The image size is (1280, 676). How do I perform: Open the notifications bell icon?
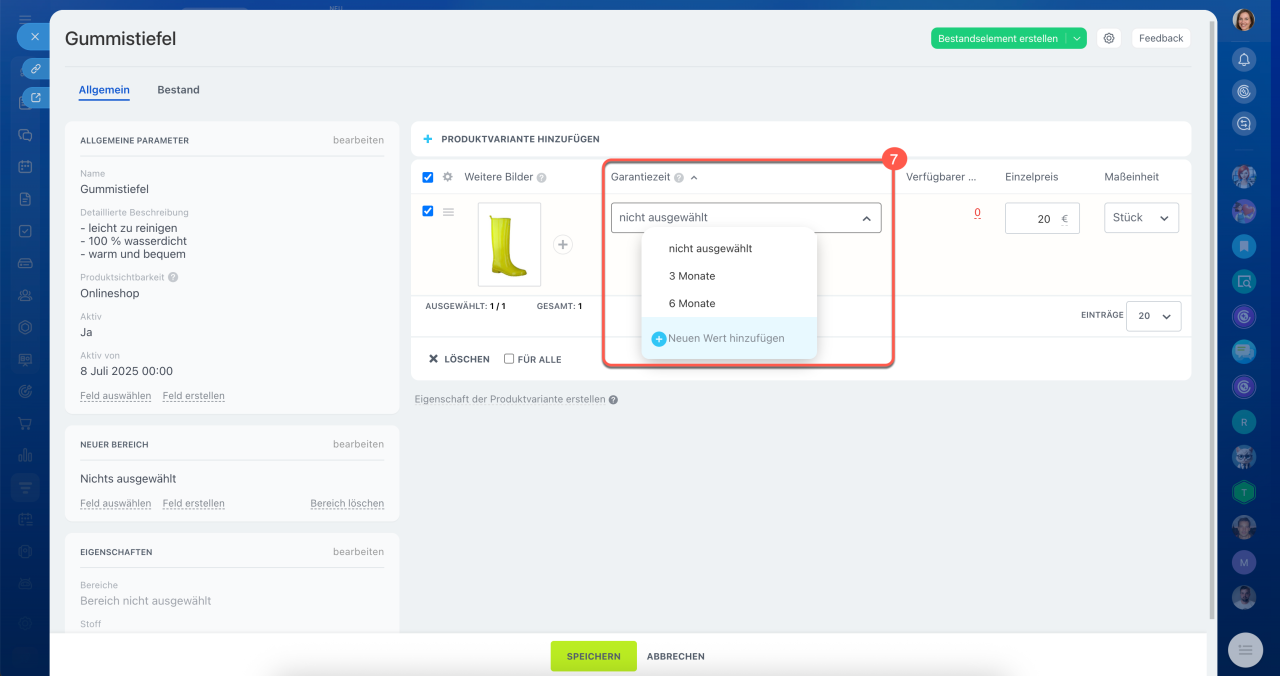pyautogui.click(x=1244, y=59)
